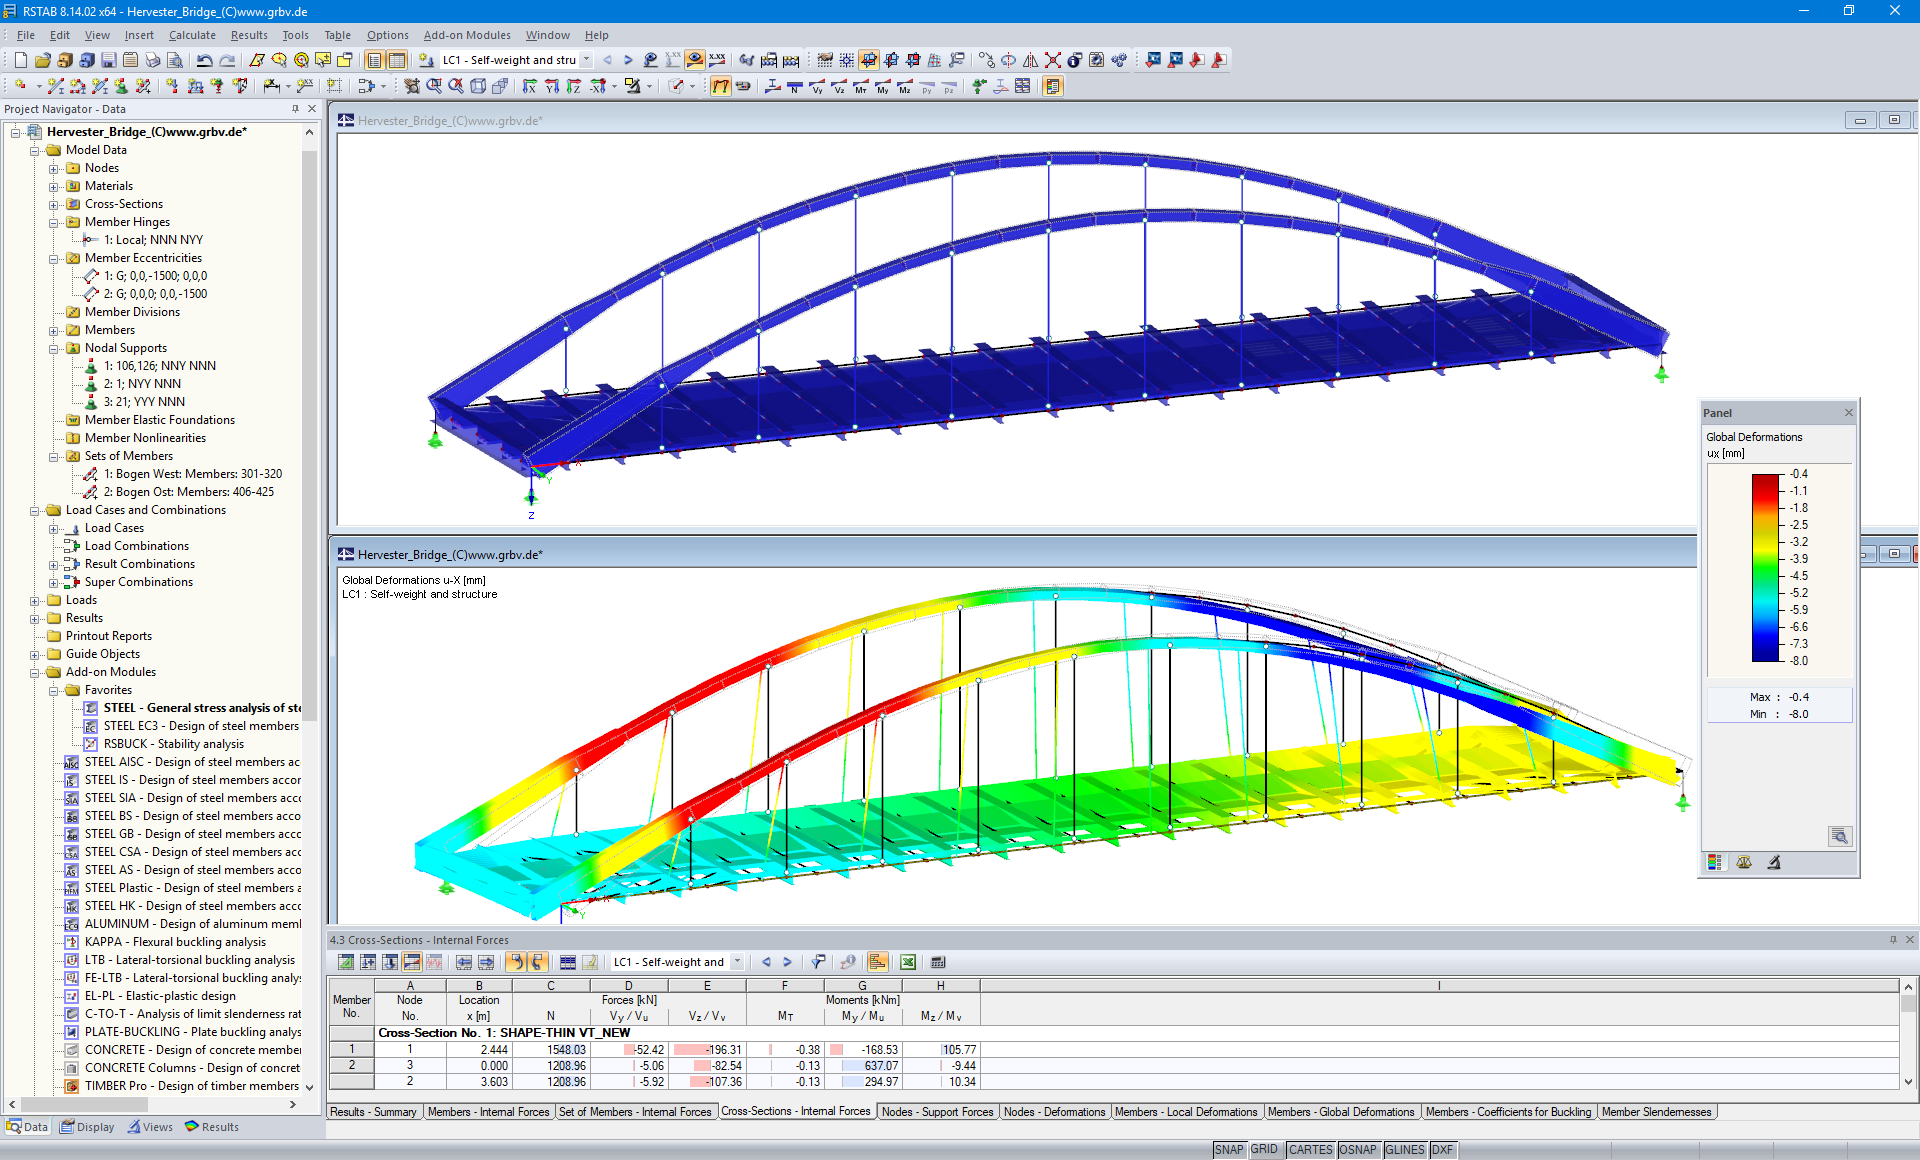The image size is (1920, 1160).
Task: Open the Add-on Modules menu
Action: 467,35
